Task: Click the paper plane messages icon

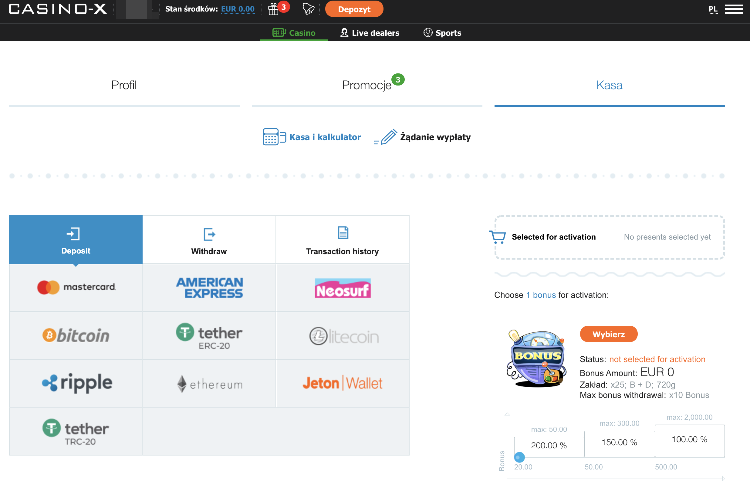Action: (x=309, y=9)
